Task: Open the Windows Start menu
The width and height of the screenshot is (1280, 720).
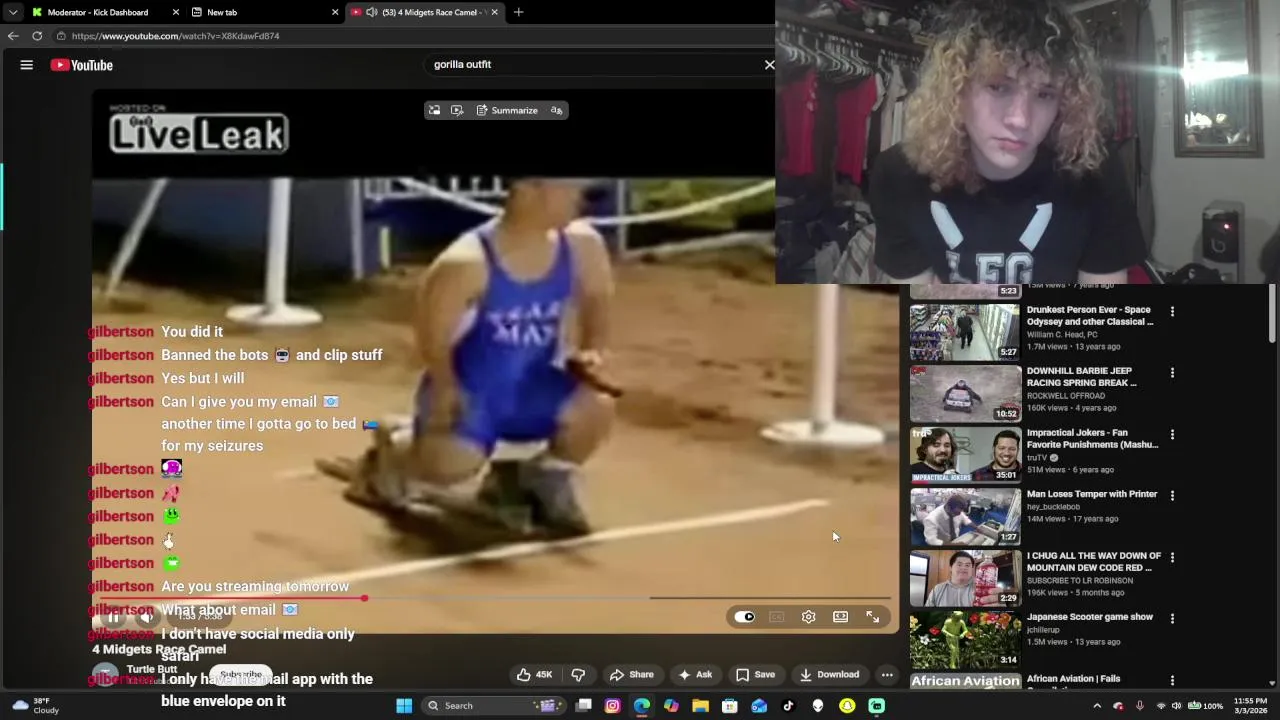Action: (404, 706)
